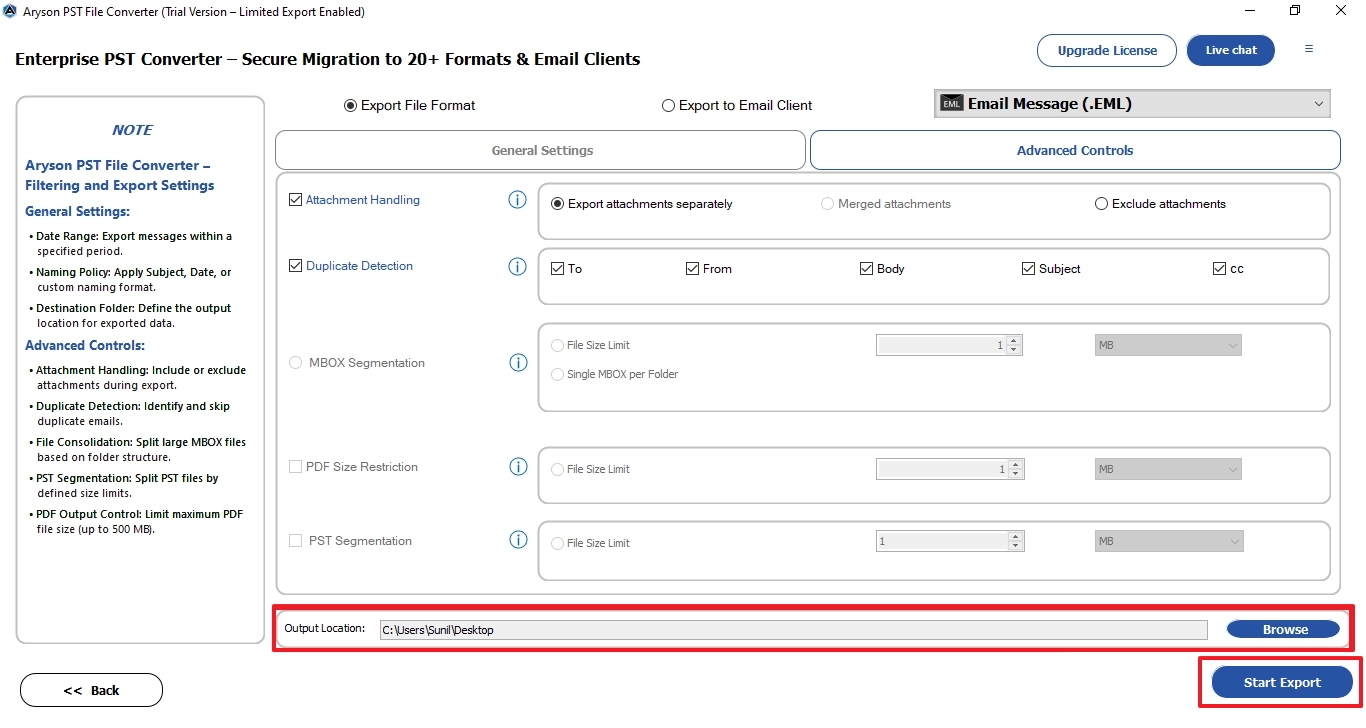Select Export attachments separately option

point(558,204)
